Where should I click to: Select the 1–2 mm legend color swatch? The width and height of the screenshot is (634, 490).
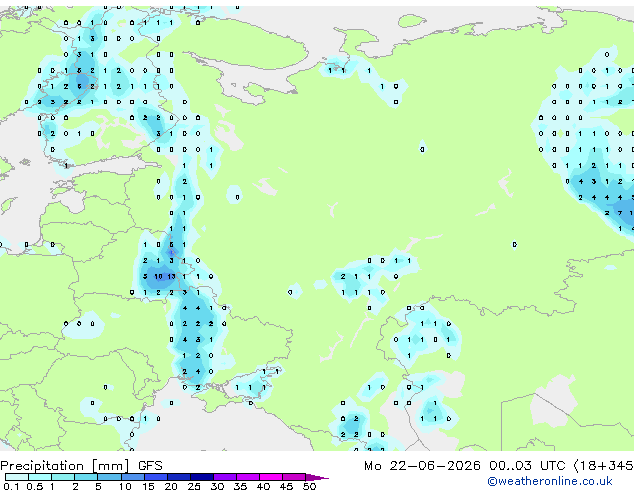click(x=63, y=477)
